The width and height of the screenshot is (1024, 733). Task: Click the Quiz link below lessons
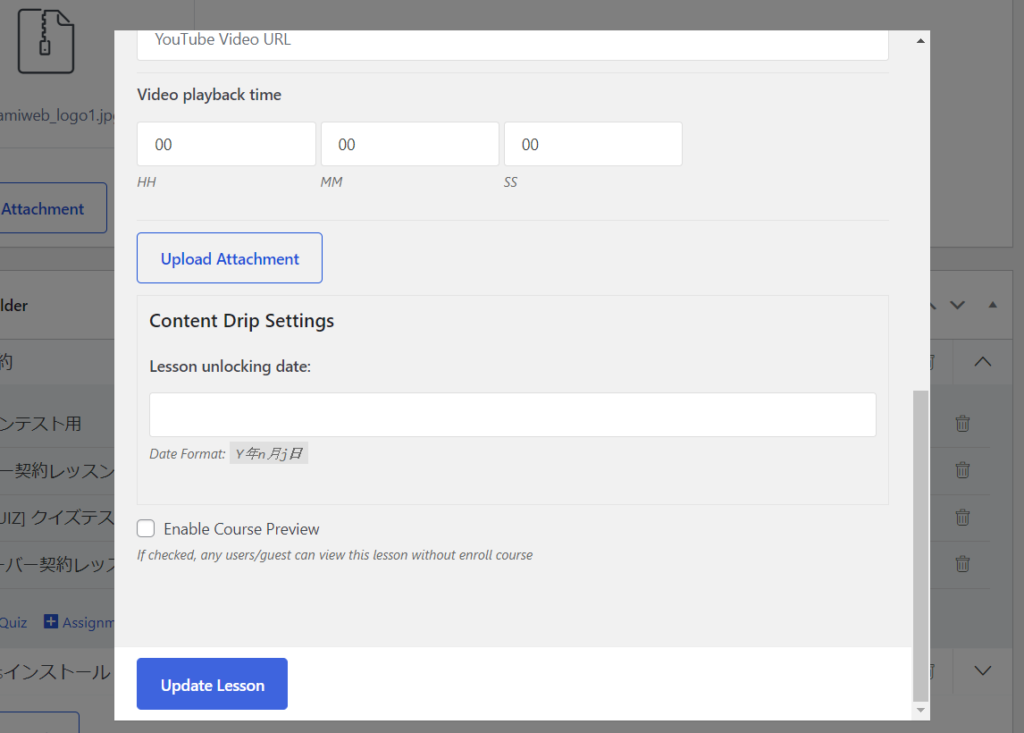[x=14, y=622]
